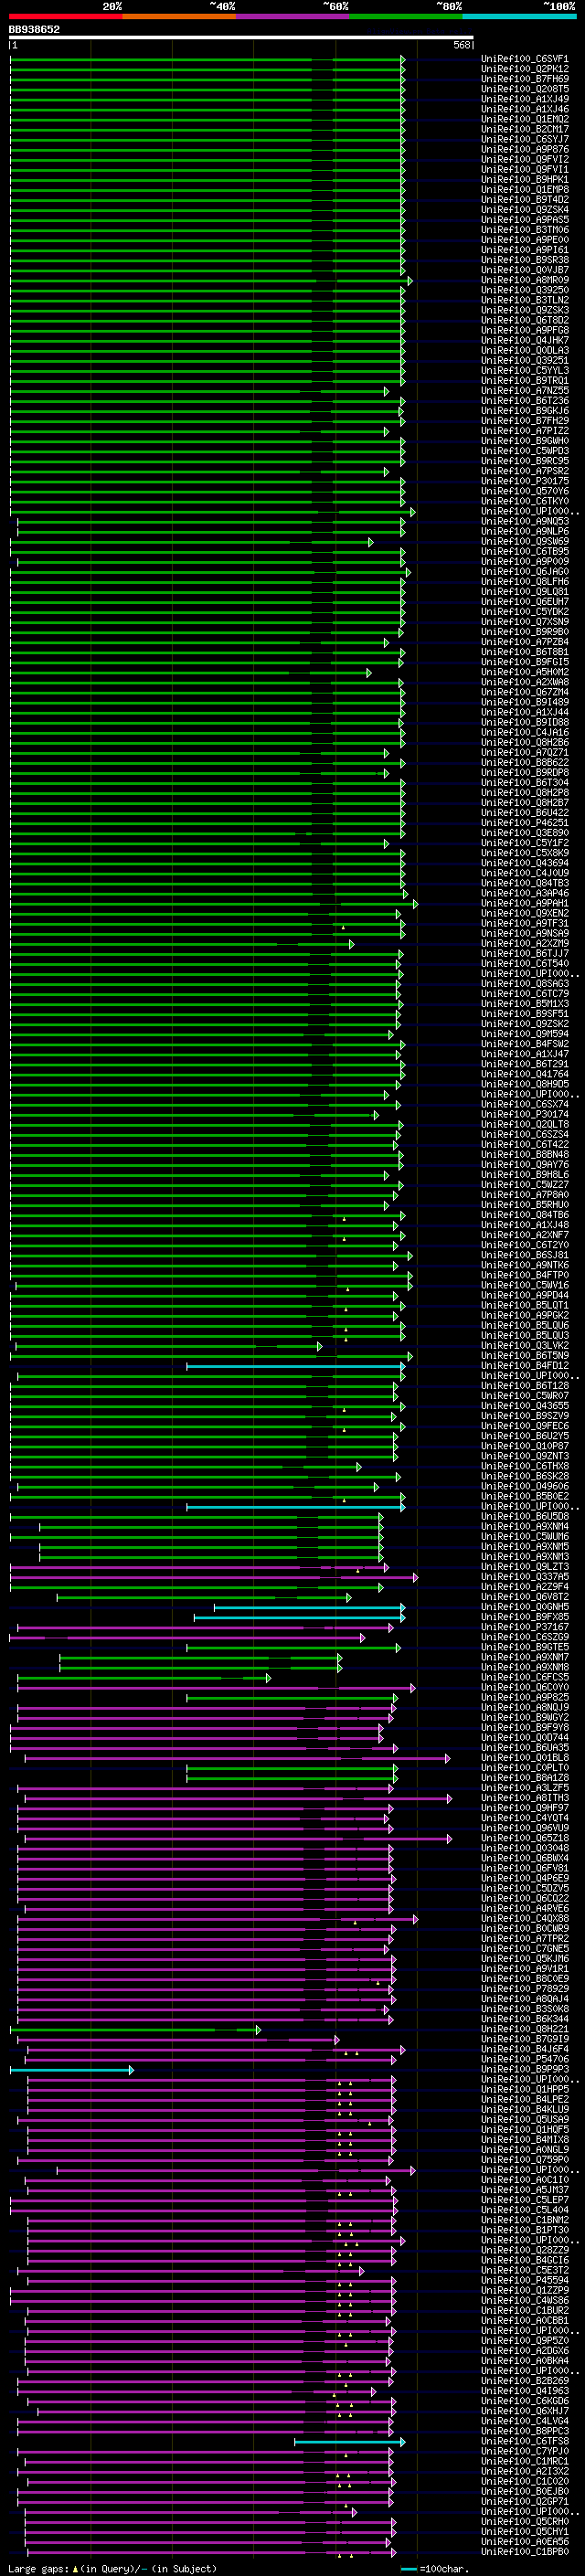Pick label UniRef100_B9SR38
Viewport: 585px width, 2576px height.
[525, 260]
